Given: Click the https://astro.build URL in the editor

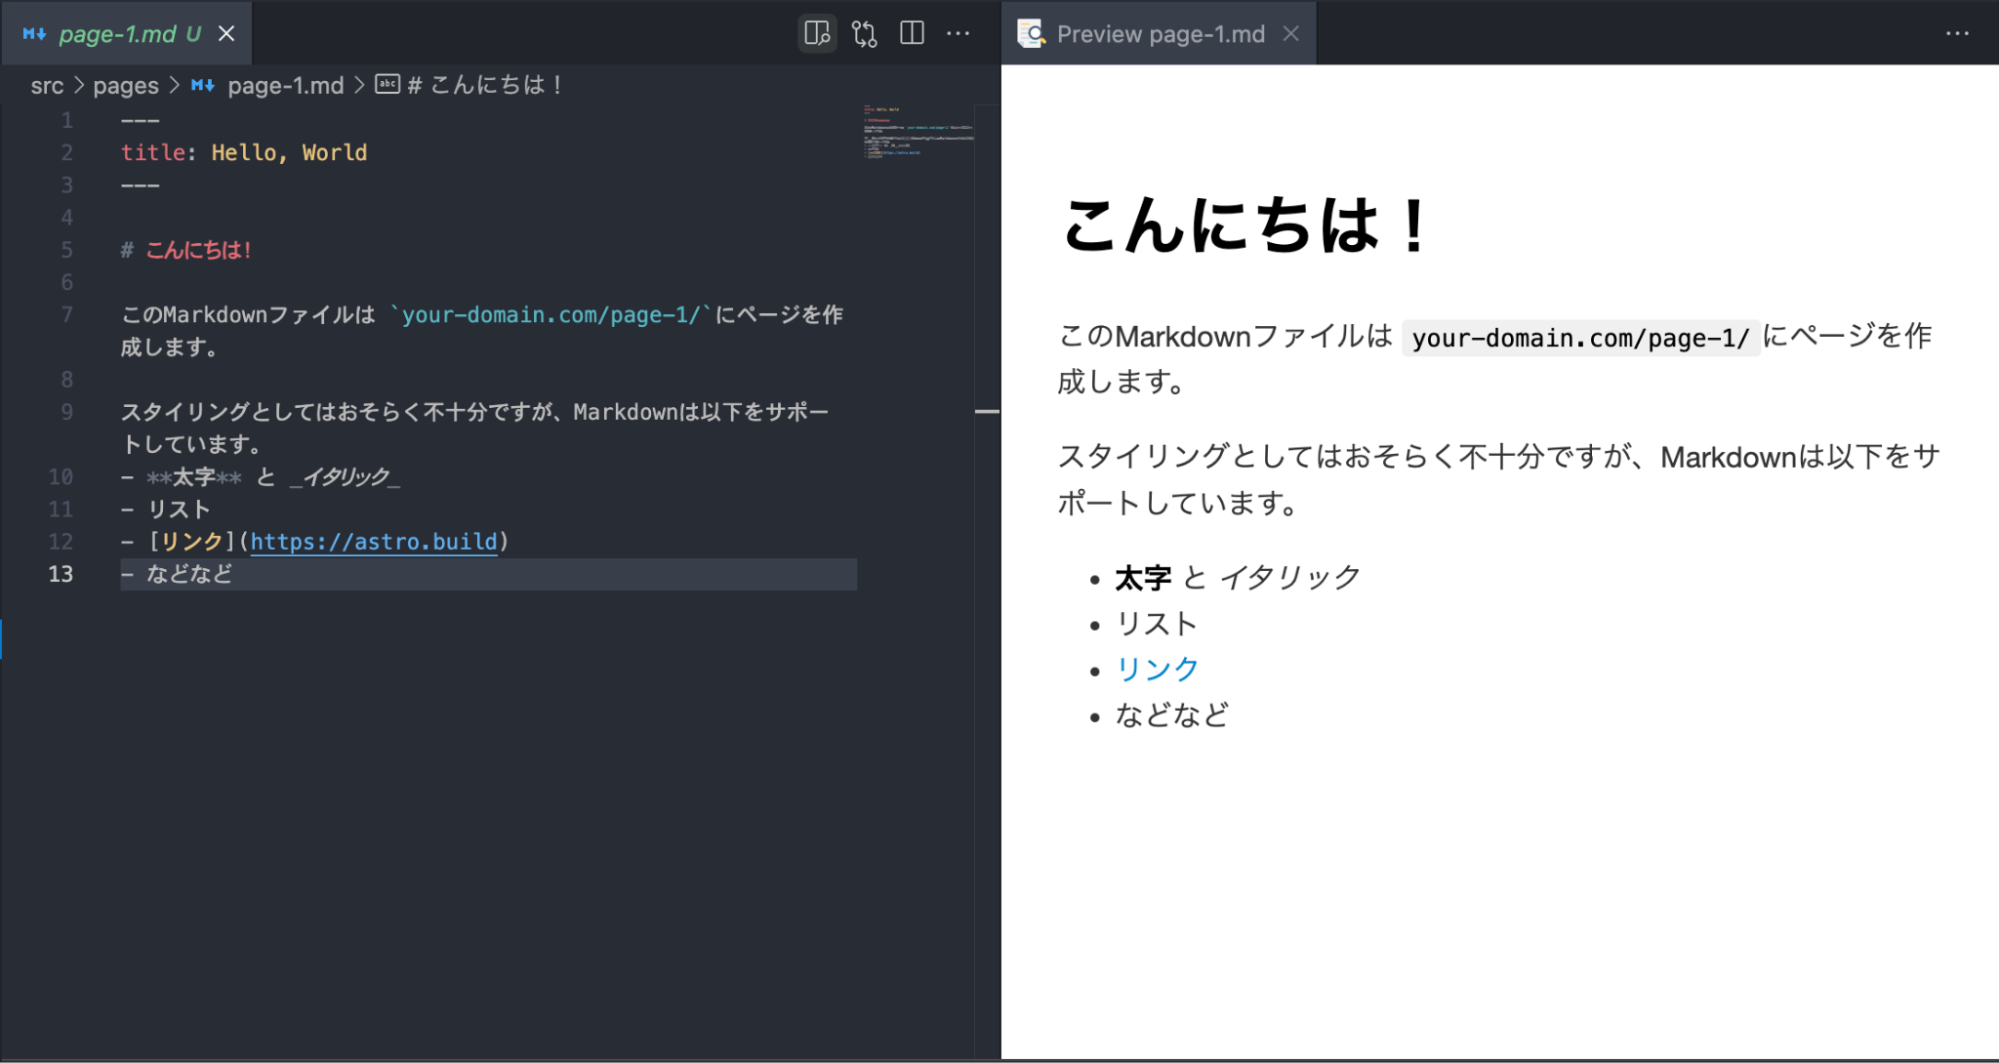Looking at the screenshot, I should [x=373, y=541].
